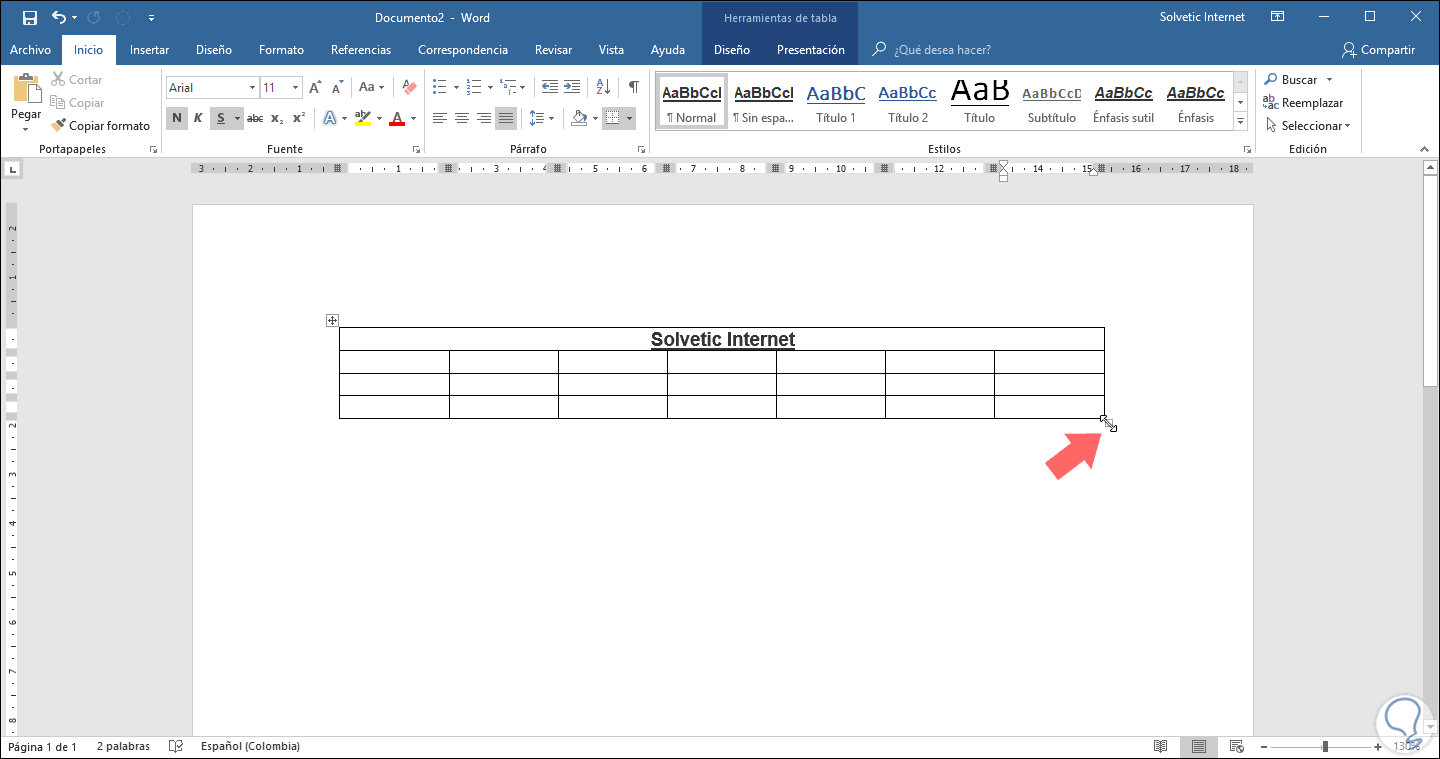The width and height of the screenshot is (1440, 759).
Task: Apply the Énfasis sutil style
Action: (x=1124, y=103)
